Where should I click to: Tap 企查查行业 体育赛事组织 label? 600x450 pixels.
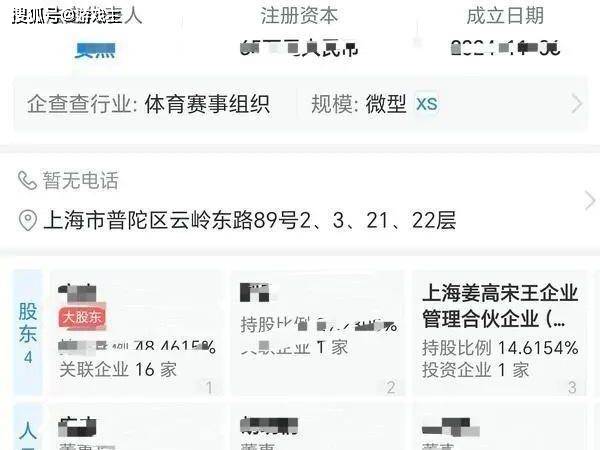[x=148, y=104]
